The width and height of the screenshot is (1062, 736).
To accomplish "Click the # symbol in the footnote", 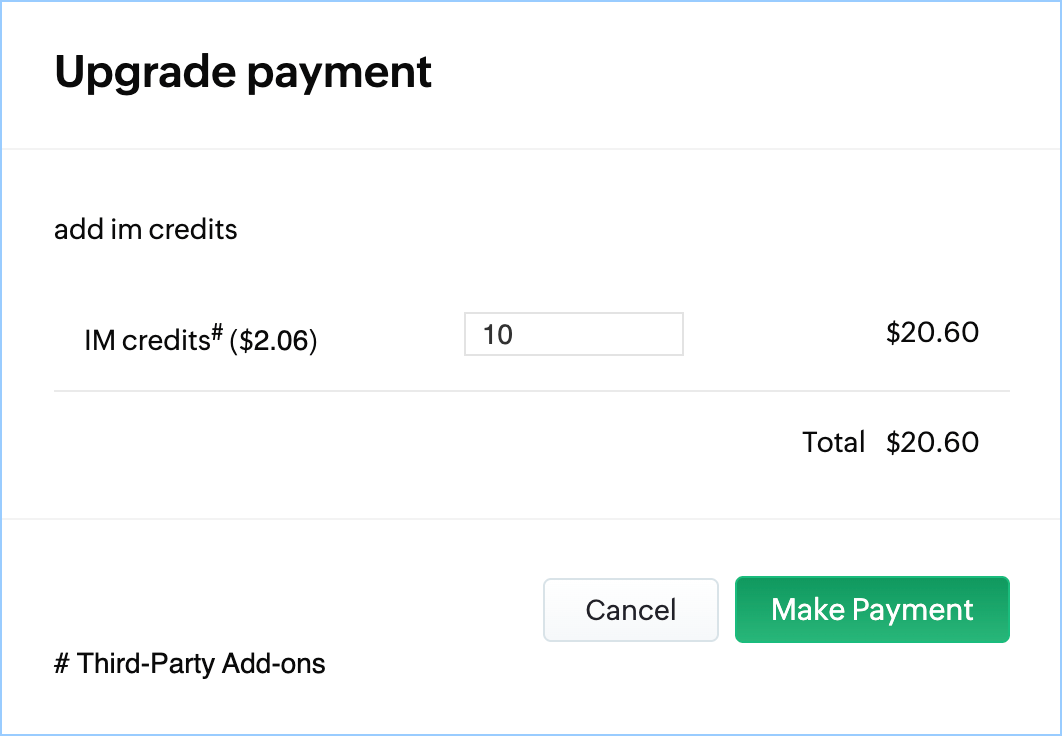I will point(61,663).
